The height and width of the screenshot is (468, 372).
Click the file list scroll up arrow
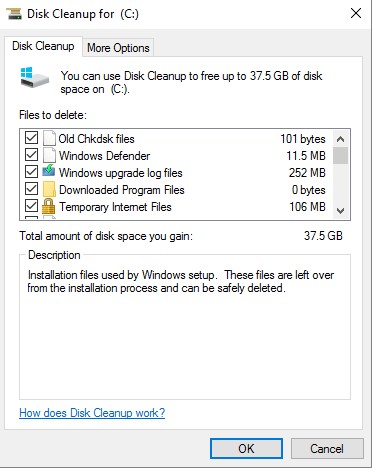click(x=340, y=139)
